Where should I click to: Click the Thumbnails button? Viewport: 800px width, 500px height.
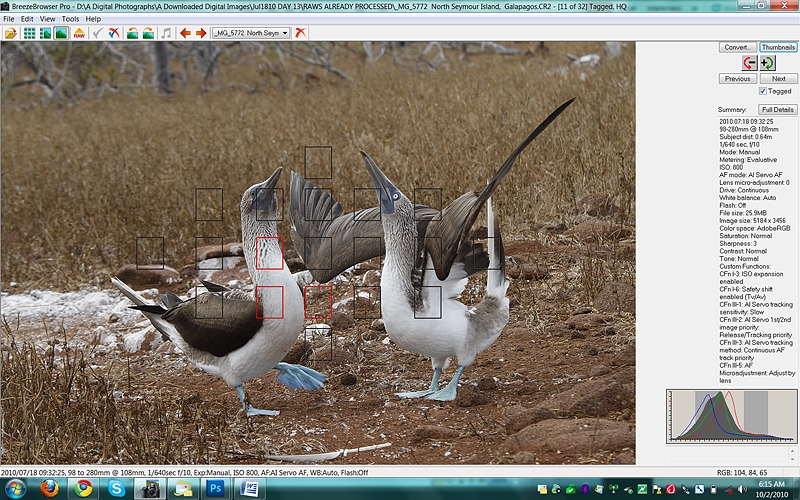click(x=778, y=47)
